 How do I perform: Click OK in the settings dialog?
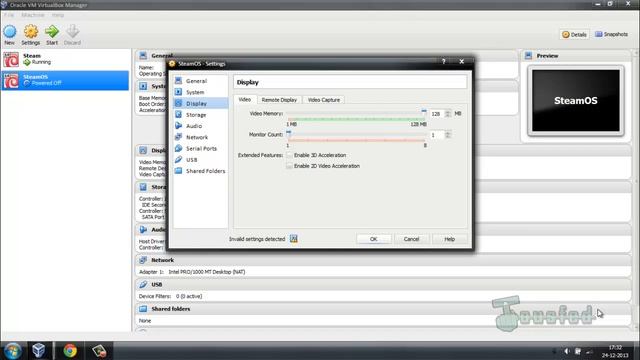[373, 239]
